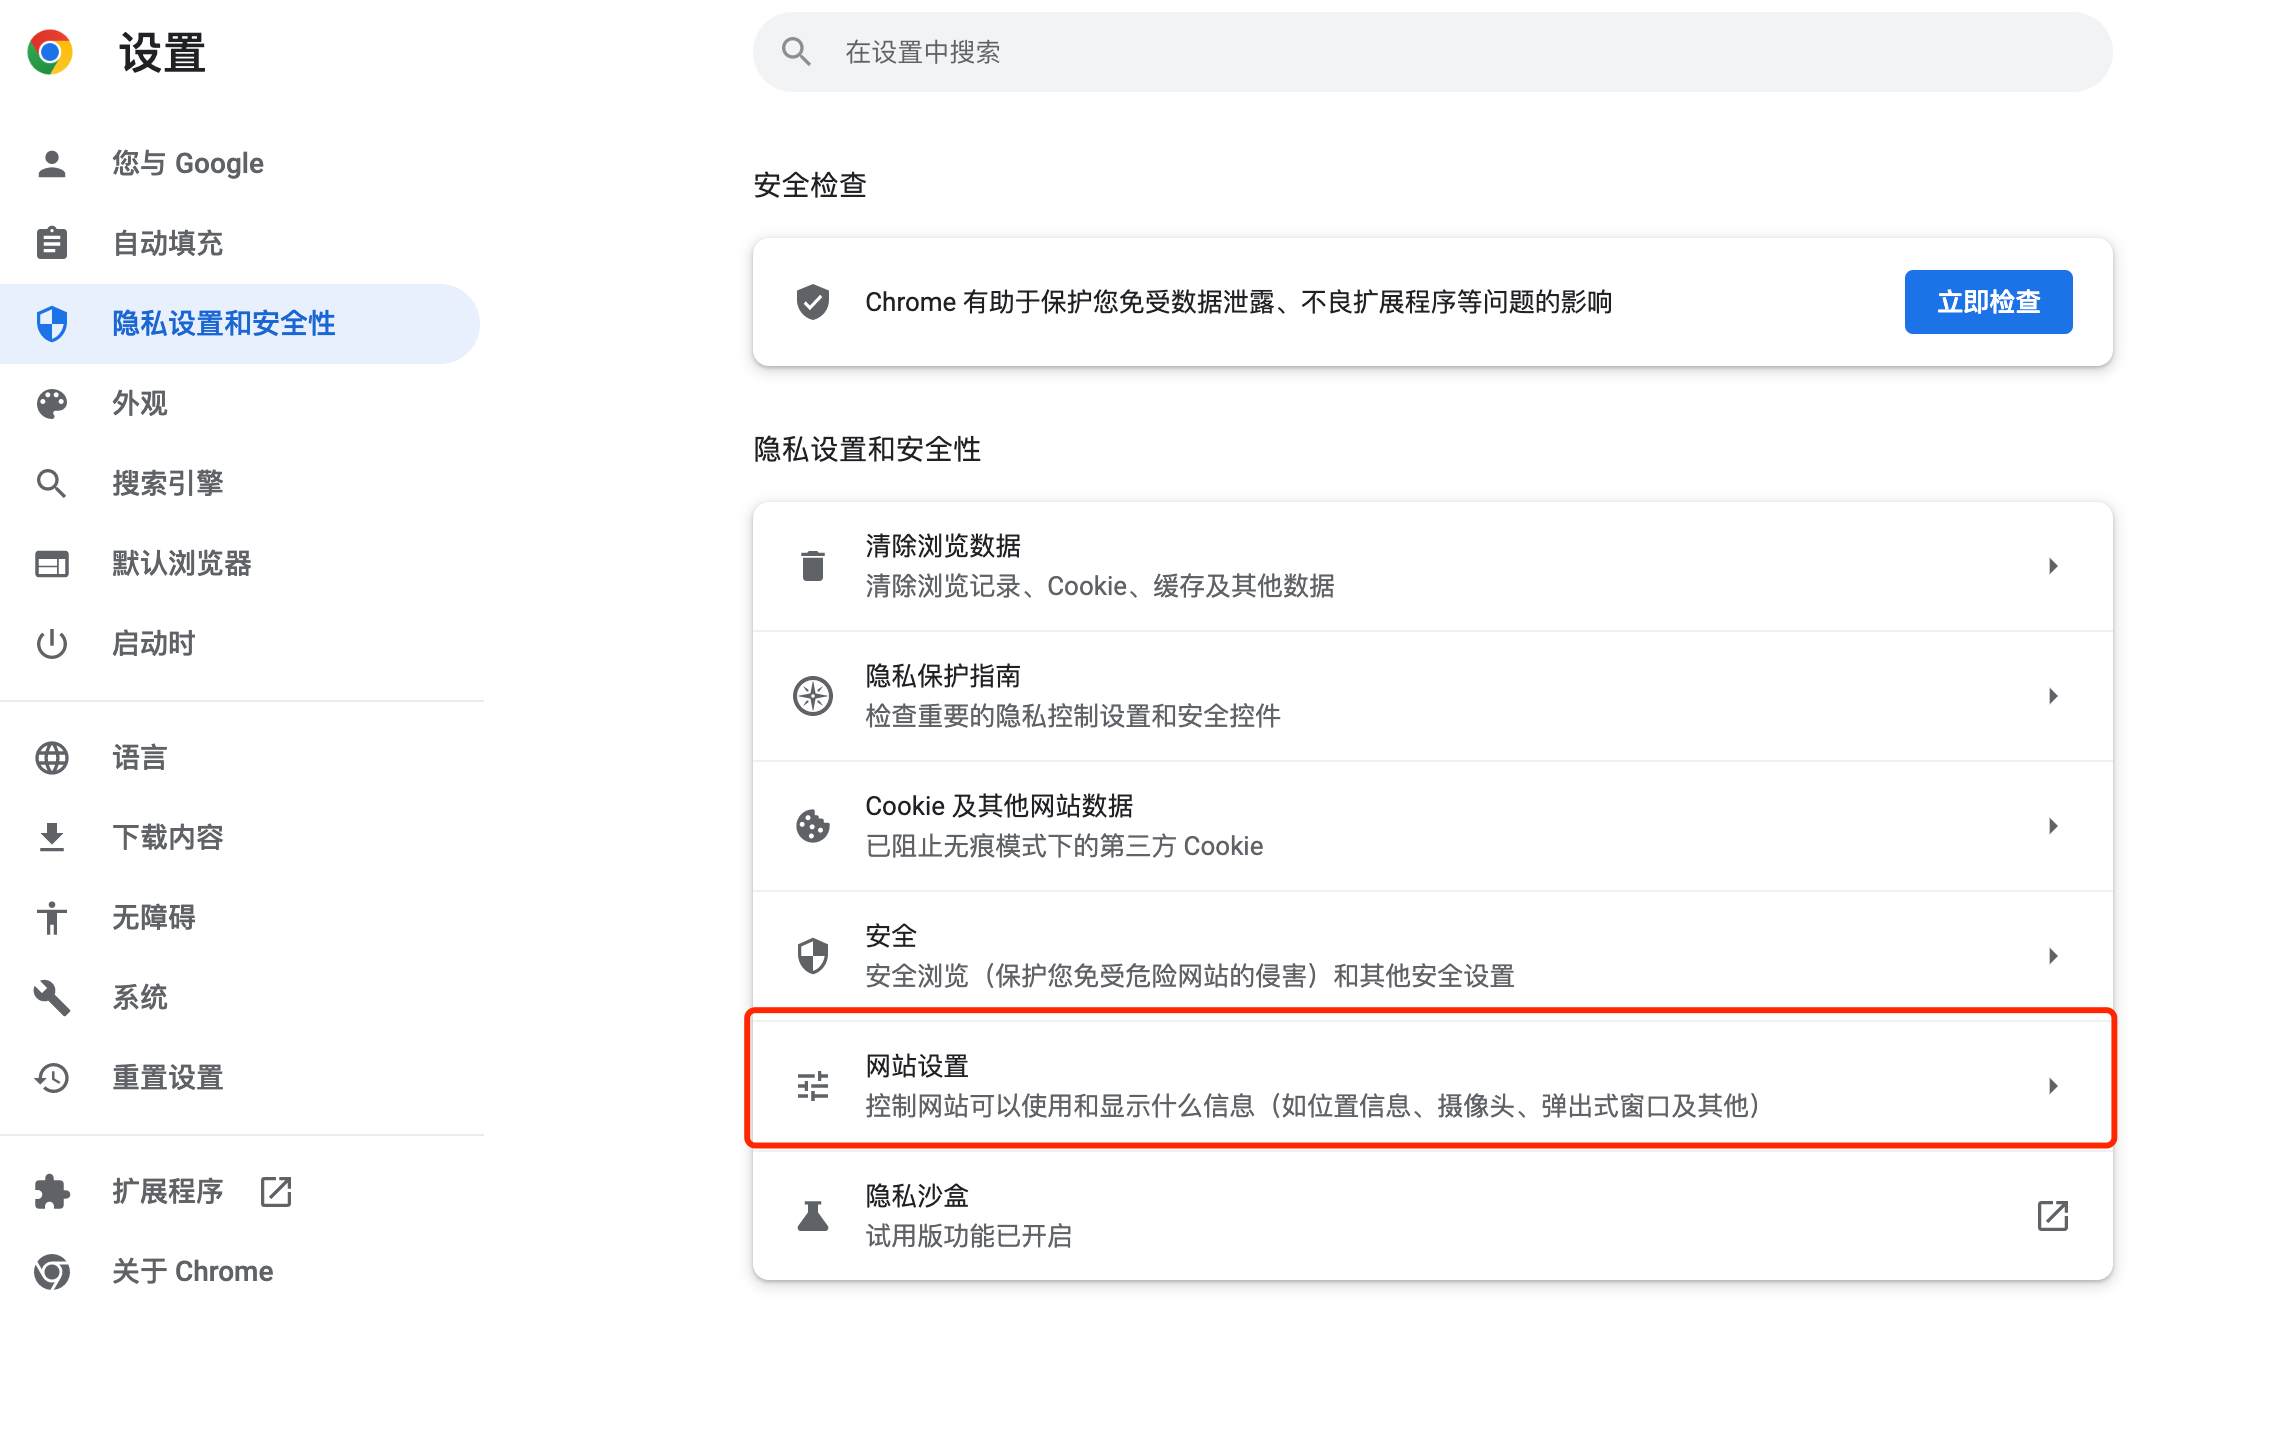Image resolution: width=2292 pixels, height=1448 pixels.
Task: Click the Chrome logo next to 设置
Action: [50, 52]
